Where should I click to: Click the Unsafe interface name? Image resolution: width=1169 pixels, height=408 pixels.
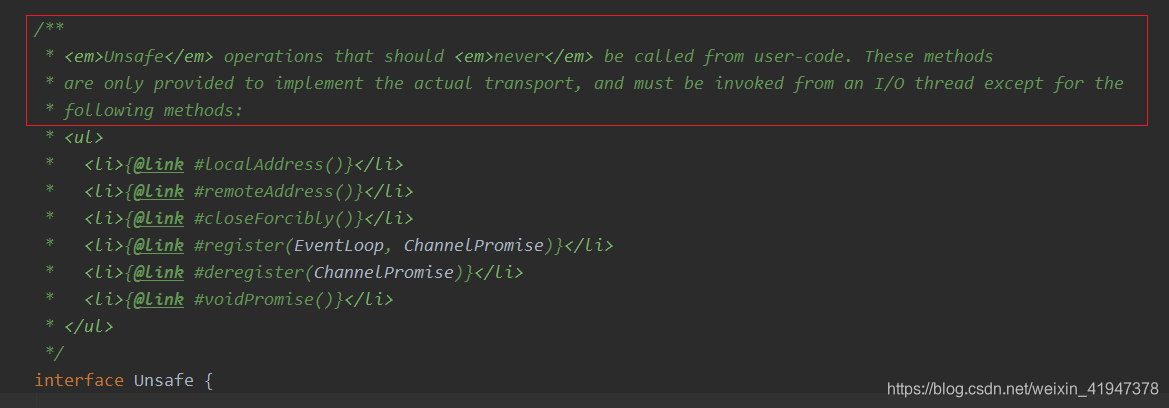pos(163,380)
